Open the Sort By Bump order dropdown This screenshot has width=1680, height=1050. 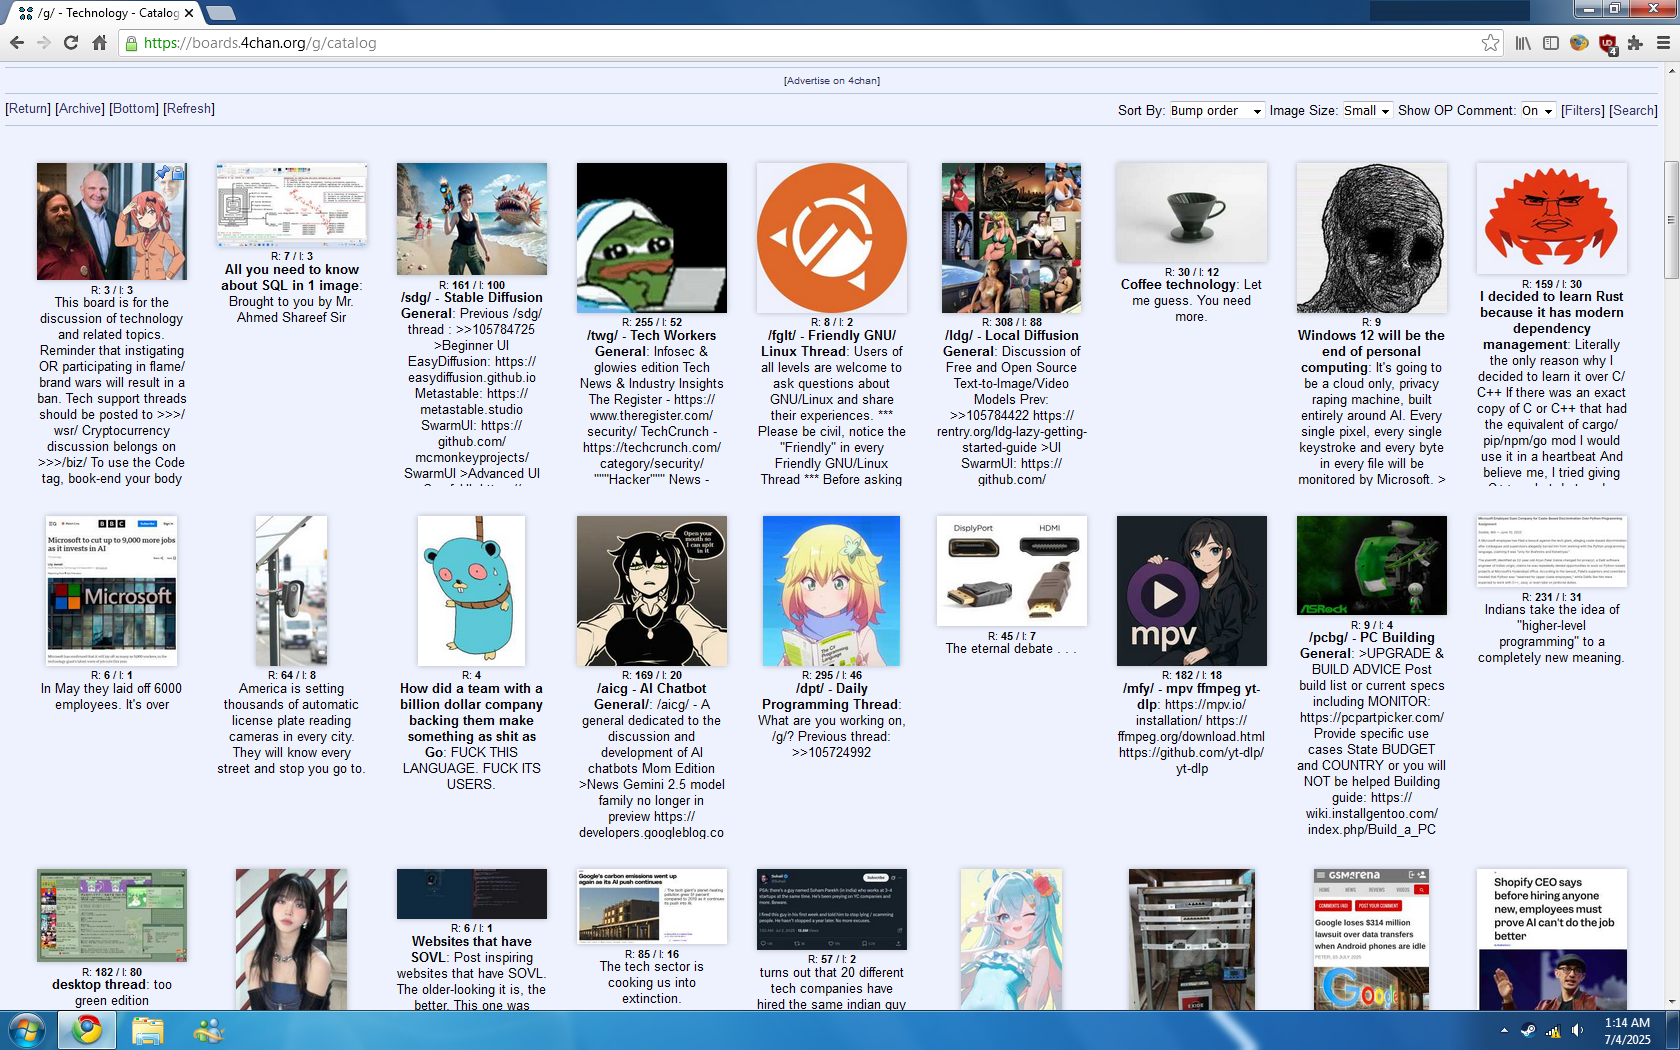1216,111
